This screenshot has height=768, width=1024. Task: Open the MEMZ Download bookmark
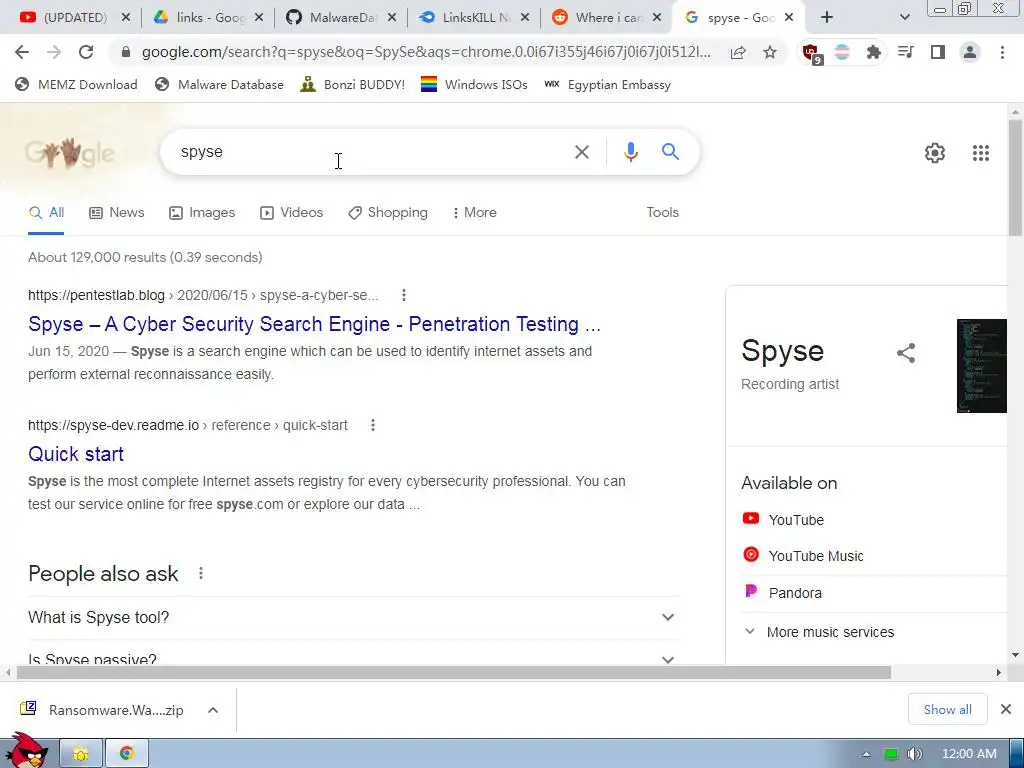click(x=76, y=85)
